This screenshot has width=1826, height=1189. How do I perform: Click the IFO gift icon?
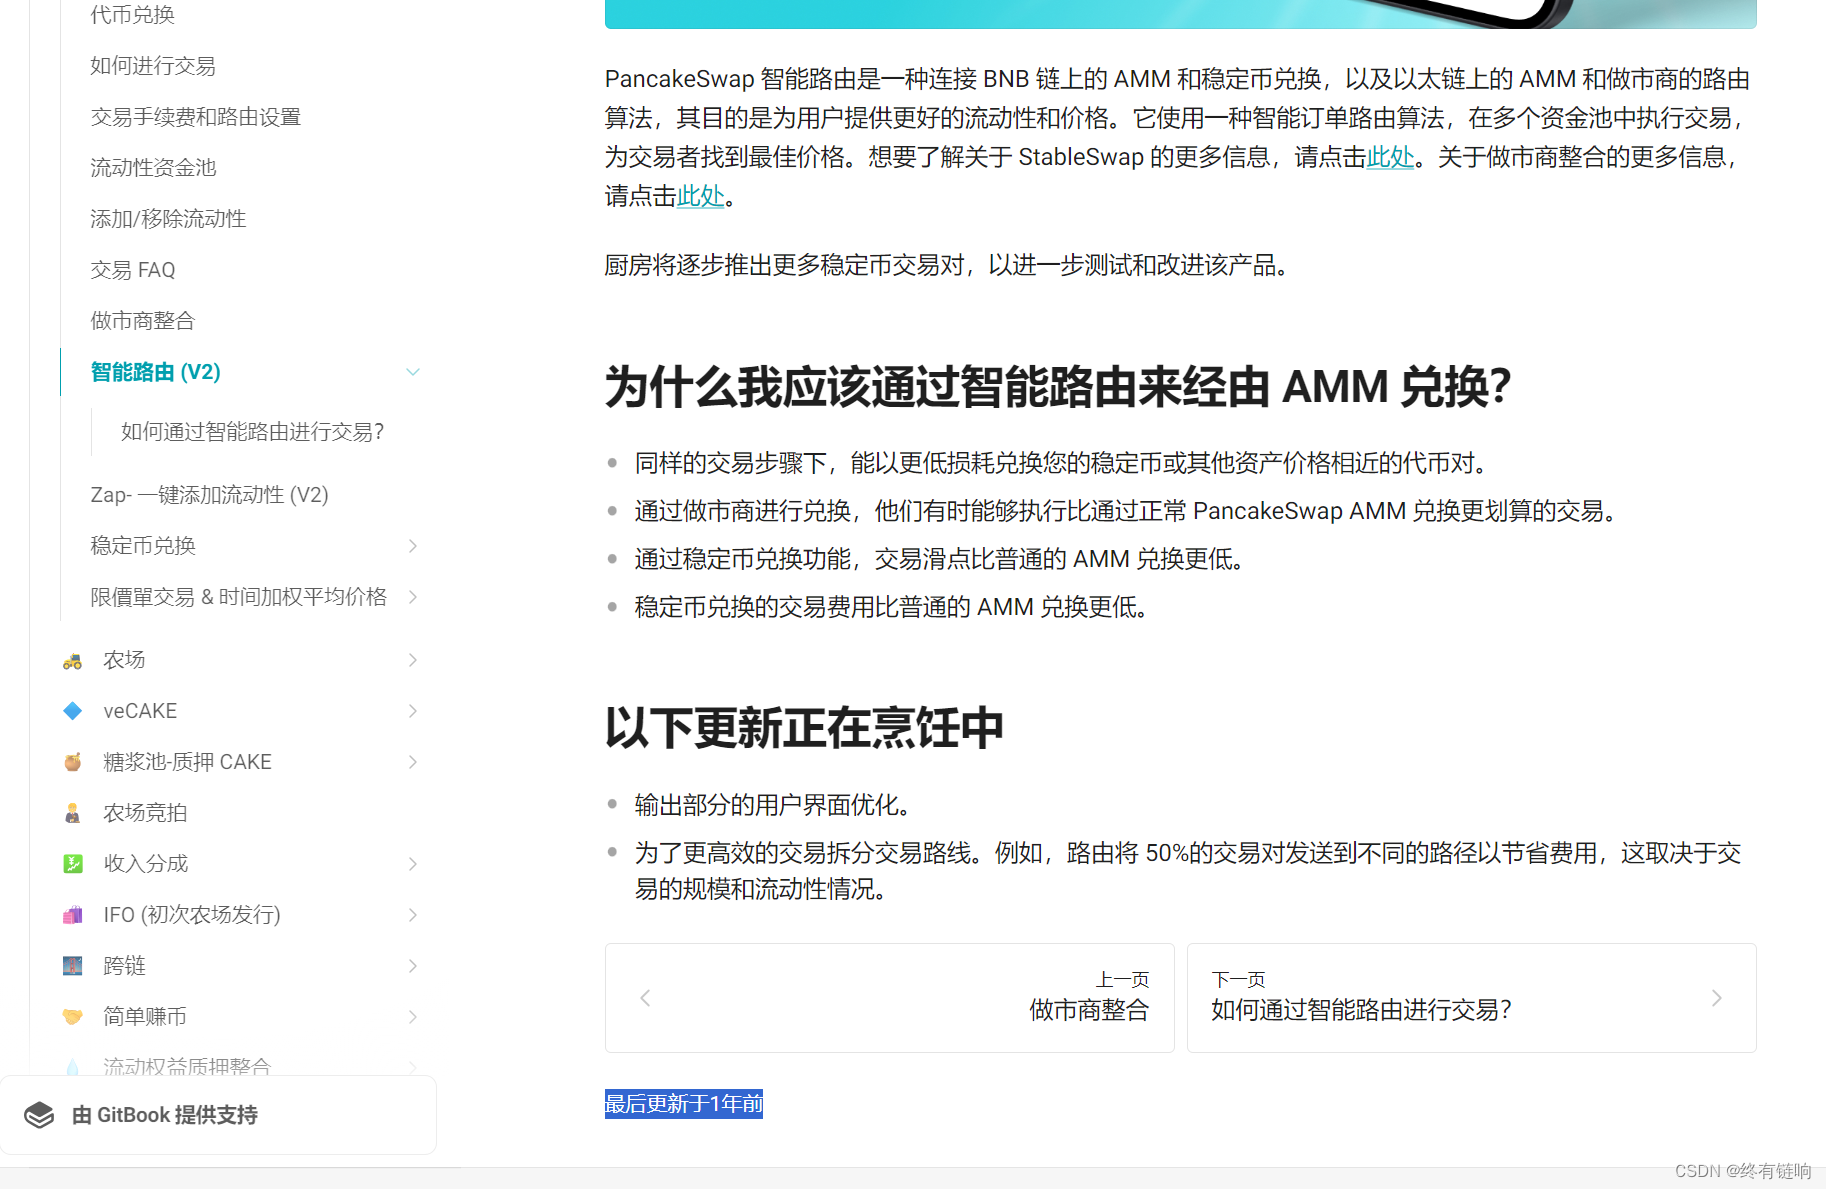pyautogui.click(x=72, y=915)
